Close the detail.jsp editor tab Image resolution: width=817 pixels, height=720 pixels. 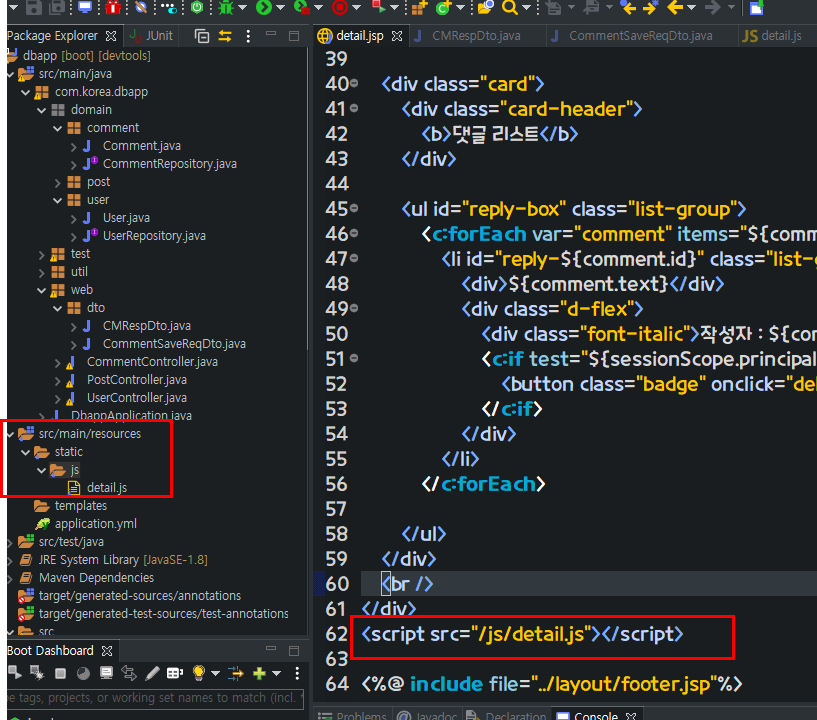pyautogui.click(x=397, y=36)
